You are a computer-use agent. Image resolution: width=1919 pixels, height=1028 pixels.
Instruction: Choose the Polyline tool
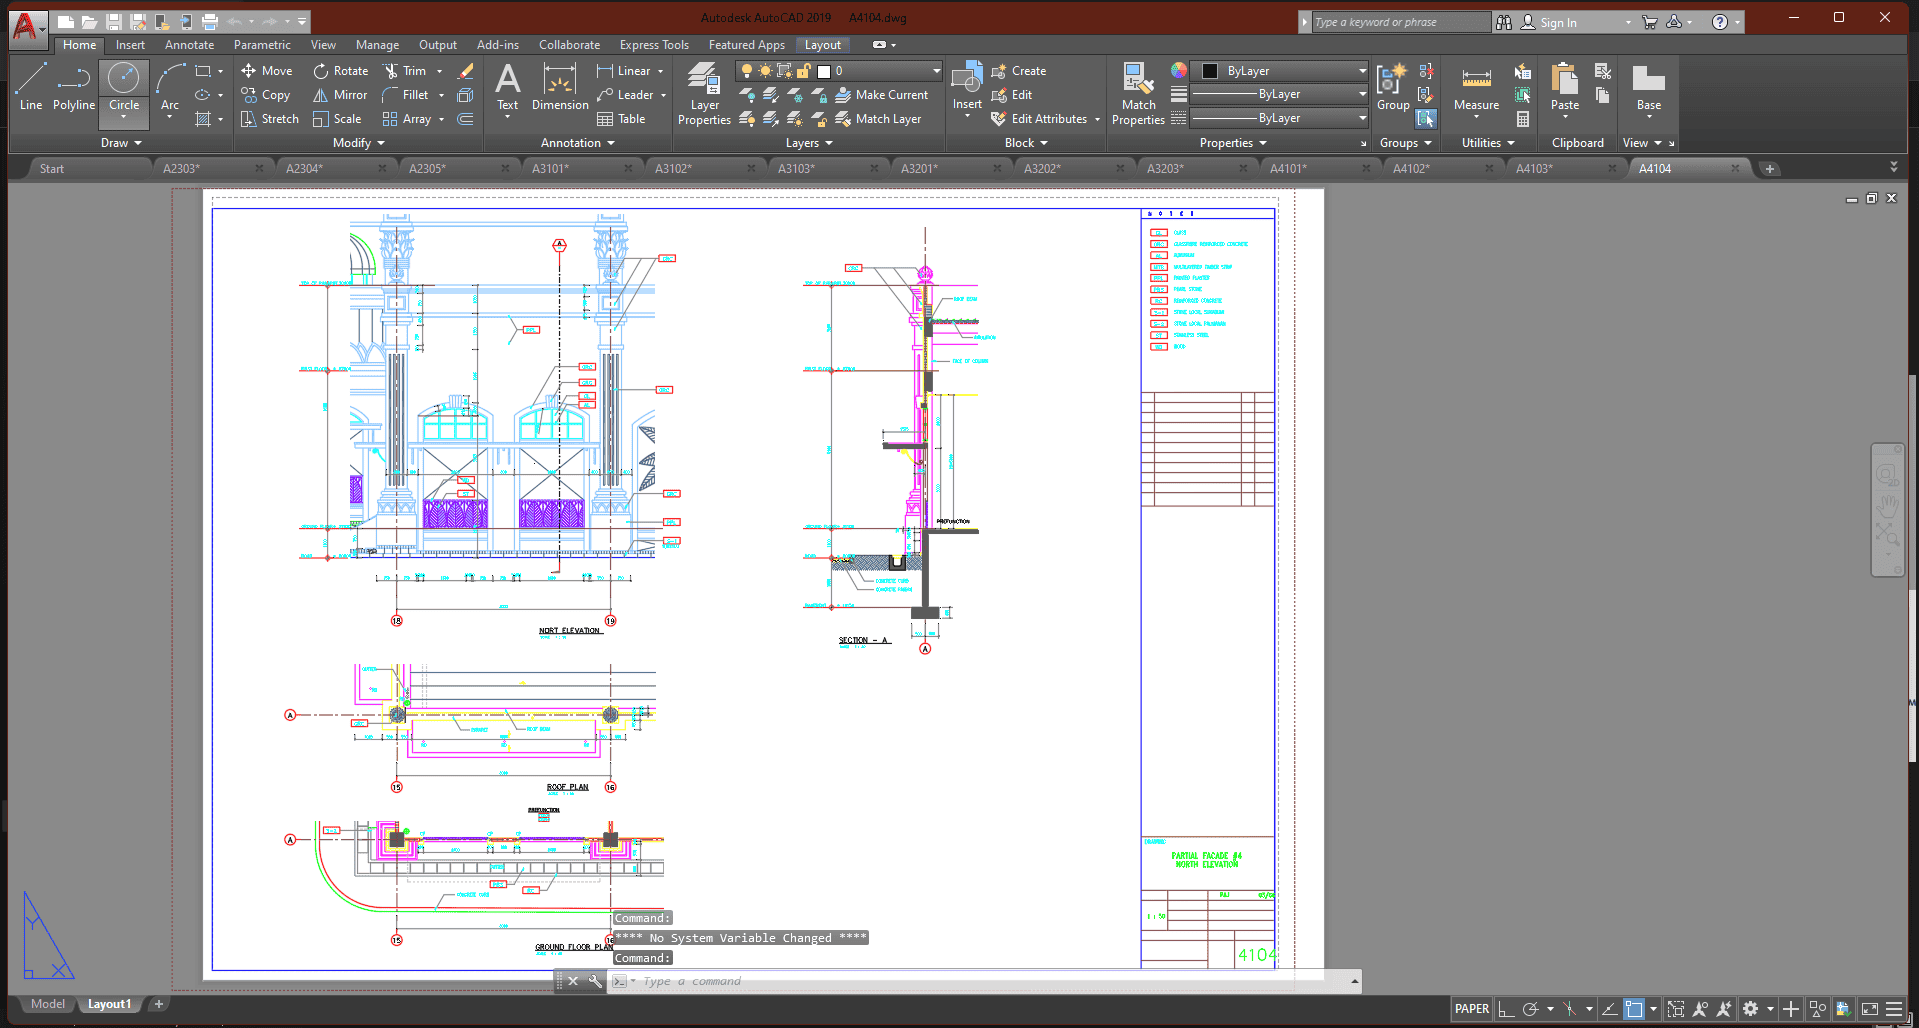click(x=74, y=86)
